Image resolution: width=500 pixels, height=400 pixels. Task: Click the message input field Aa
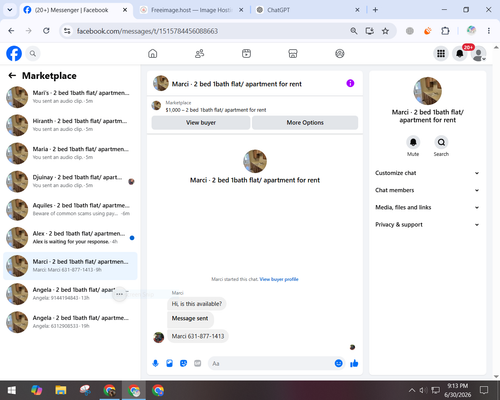271,363
